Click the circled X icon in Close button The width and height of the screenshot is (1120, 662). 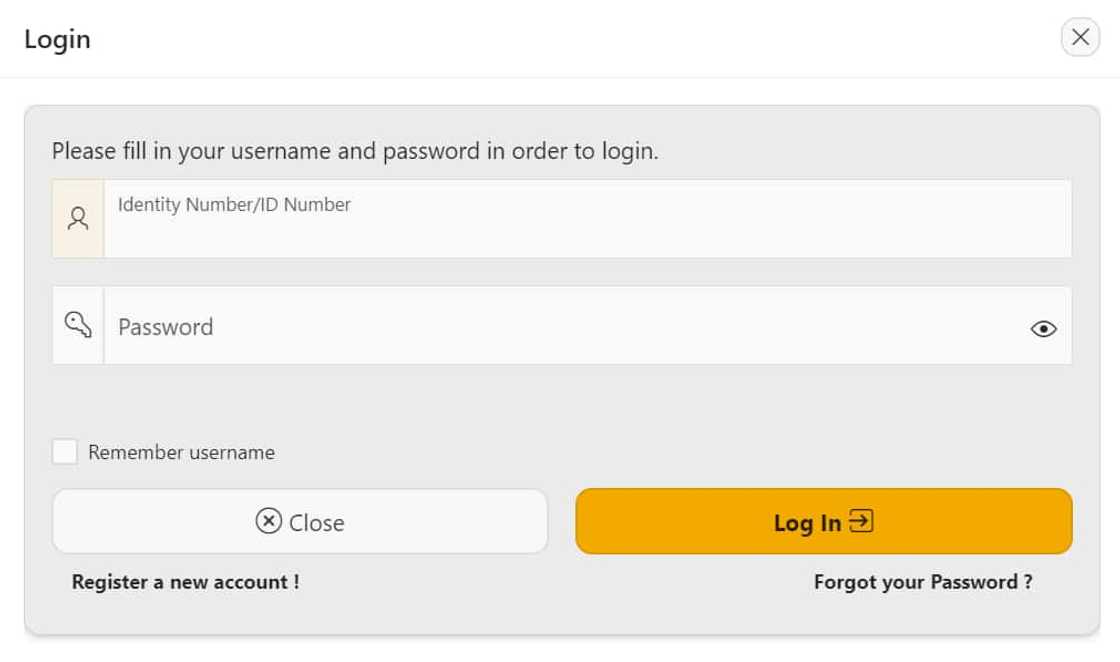[x=269, y=521]
